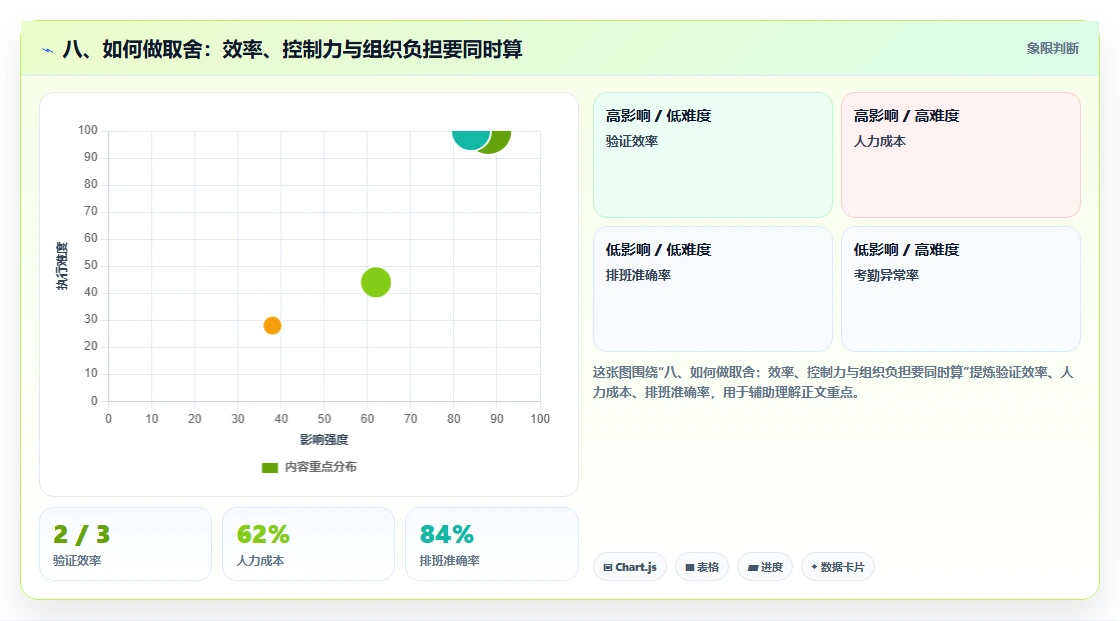Open the 高影响 / 高难度 quadrant card
Viewport: 1120px width, 621px height.
[x=960, y=154]
